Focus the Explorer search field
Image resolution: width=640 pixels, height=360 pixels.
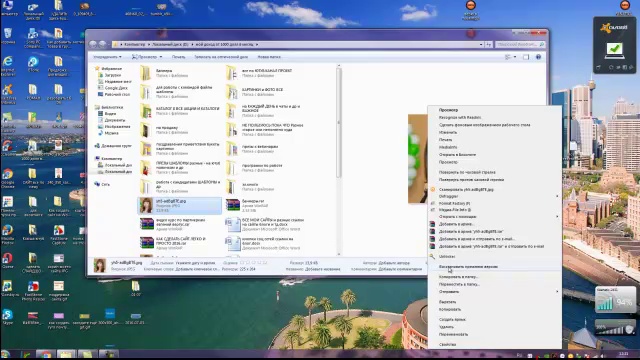click(x=520, y=44)
